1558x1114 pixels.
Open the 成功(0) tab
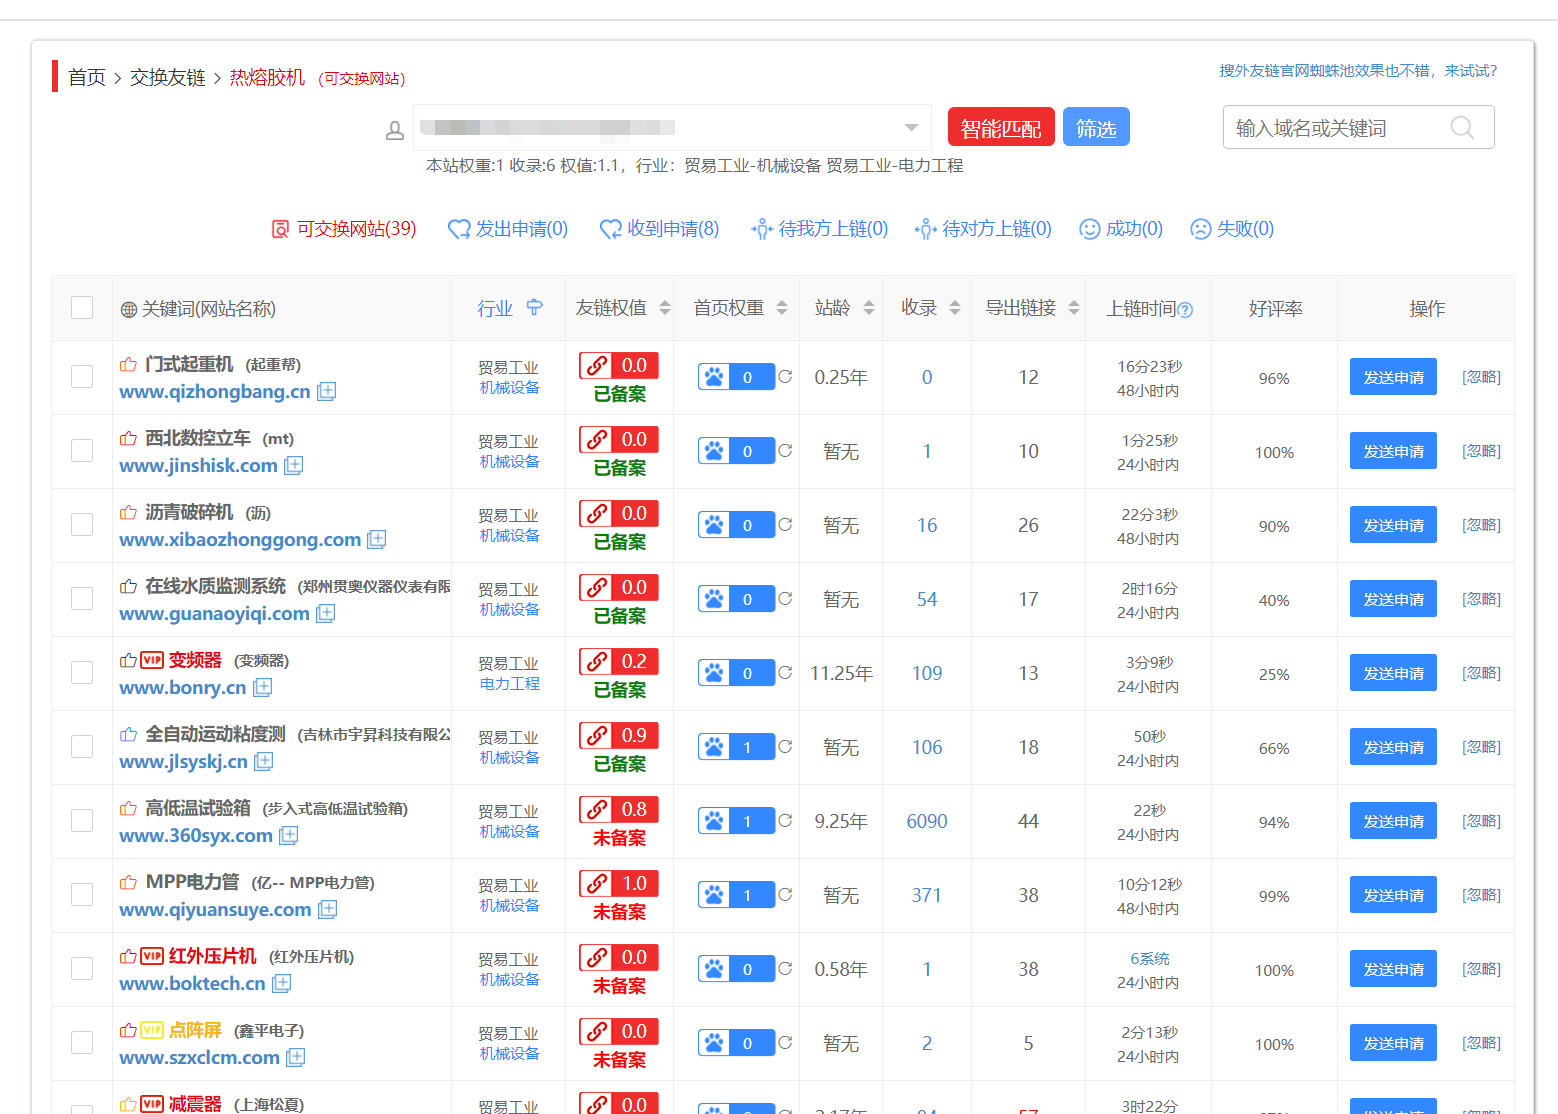pyautogui.click(x=1131, y=228)
